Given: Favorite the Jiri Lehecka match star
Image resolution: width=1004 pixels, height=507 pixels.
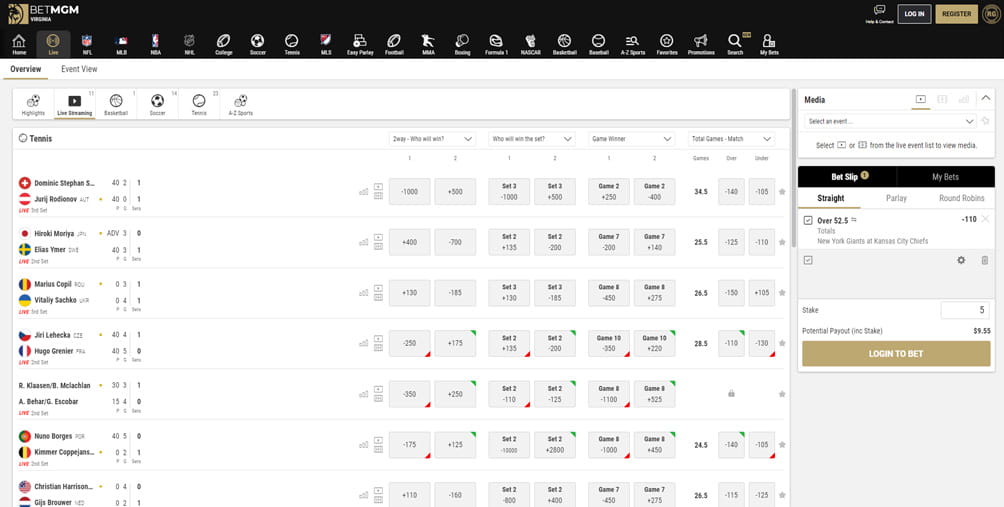Looking at the screenshot, I should pyautogui.click(x=782, y=343).
